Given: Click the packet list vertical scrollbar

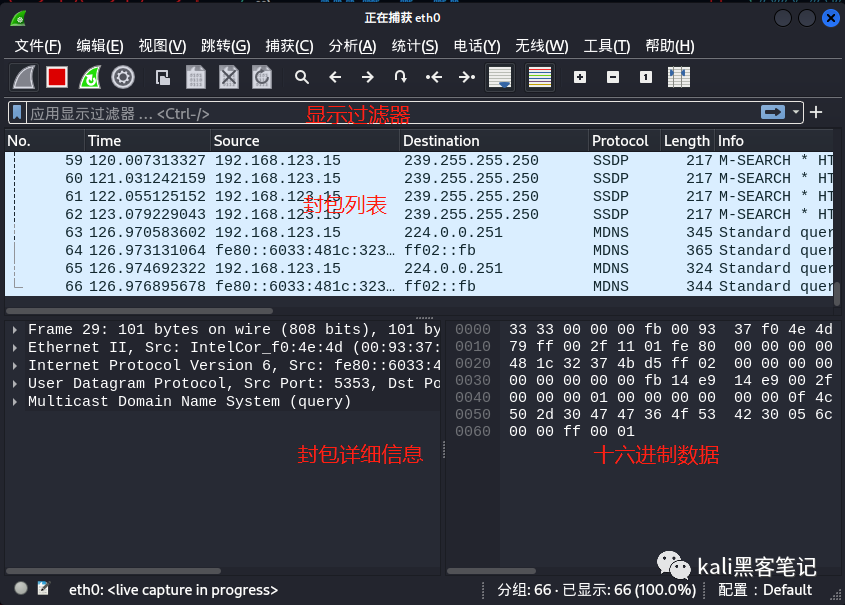Looking at the screenshot, I should 837,294.
